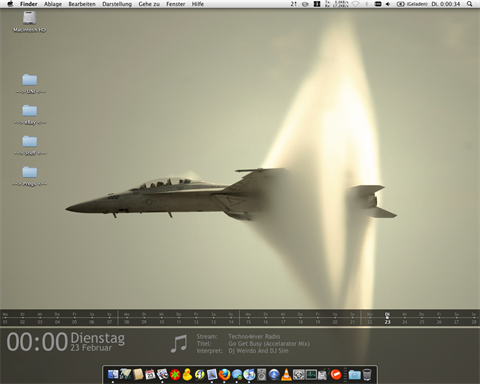
Task: Click the music note icon in widget
Action: [179, 344]
